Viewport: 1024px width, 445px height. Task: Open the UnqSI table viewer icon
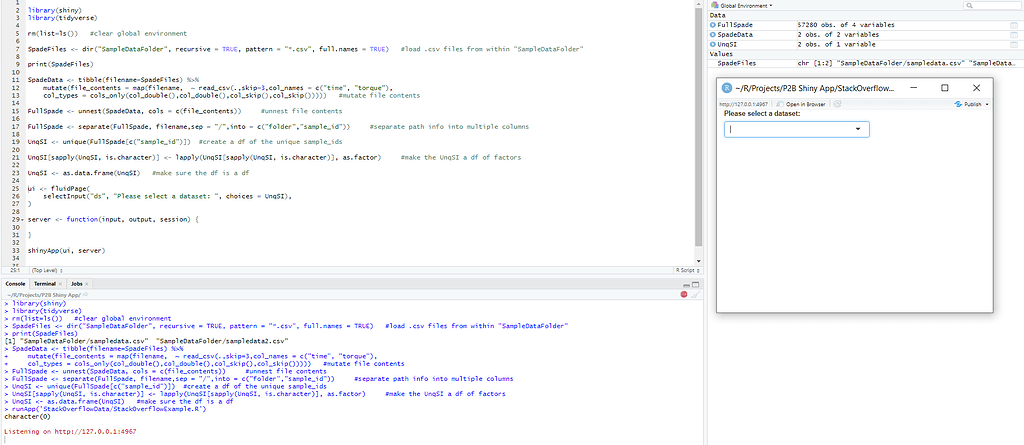pyautogui.click(x=1015, y=43)
